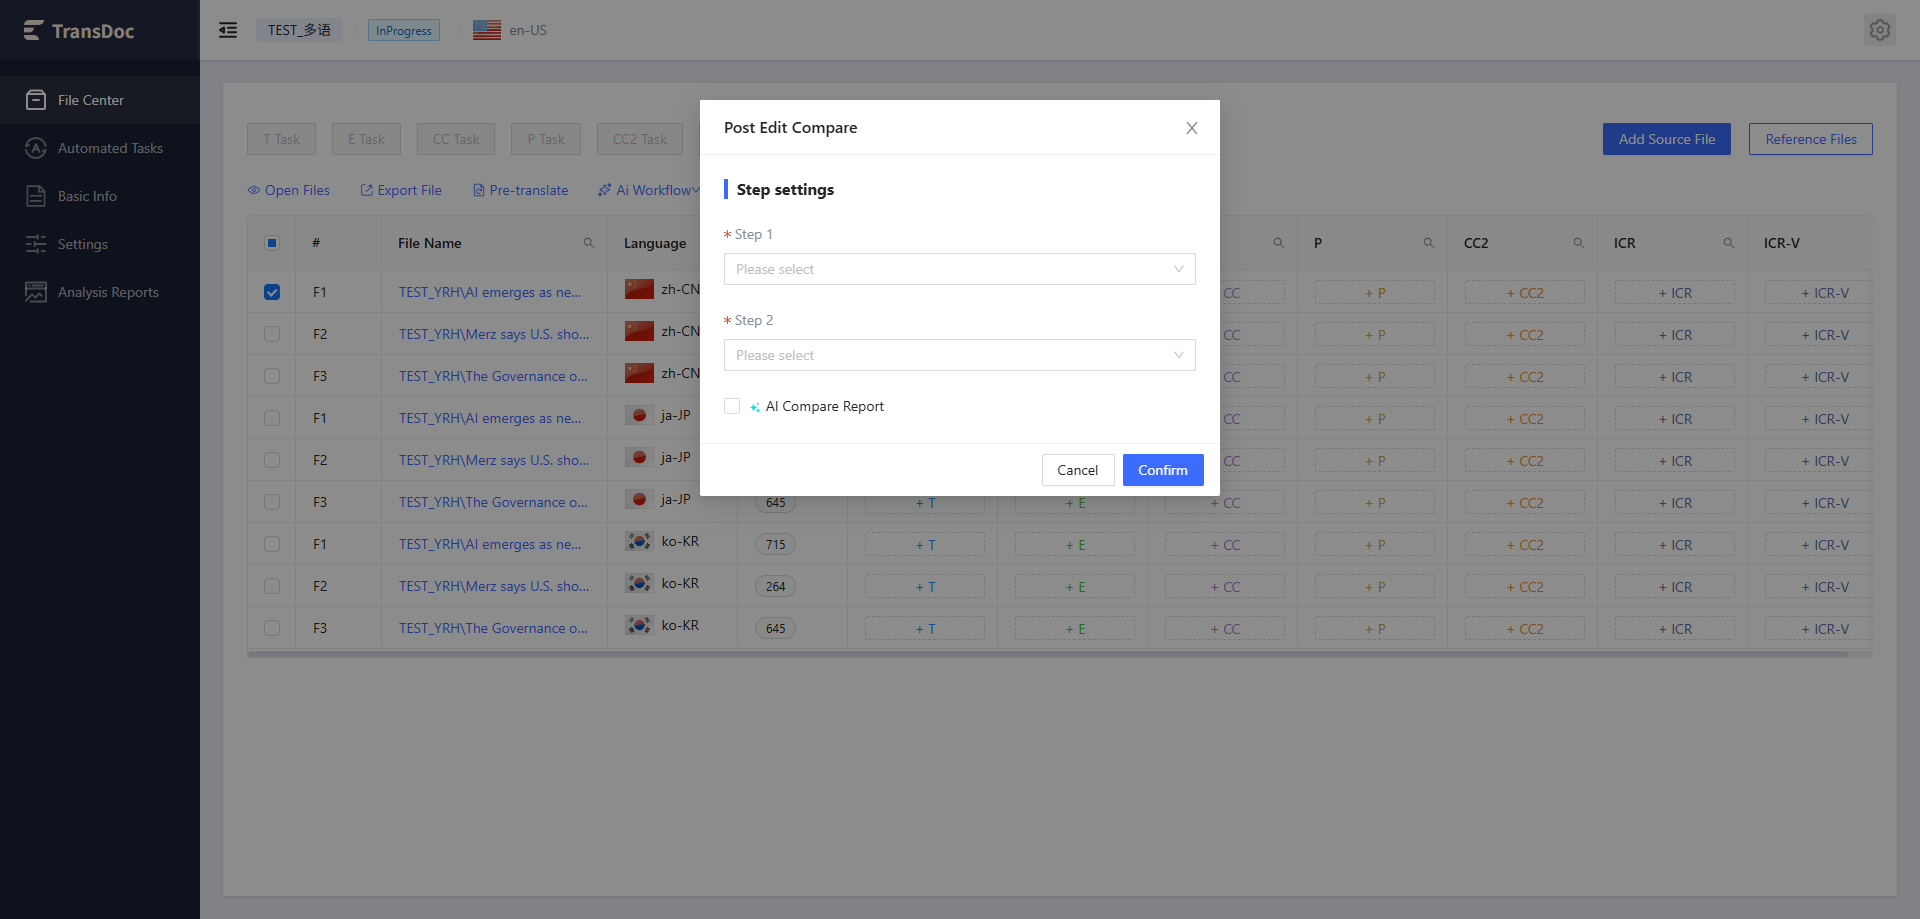Open Reference Files
The height and width of the screenshot is (919, 1920).
(1811, 139)
